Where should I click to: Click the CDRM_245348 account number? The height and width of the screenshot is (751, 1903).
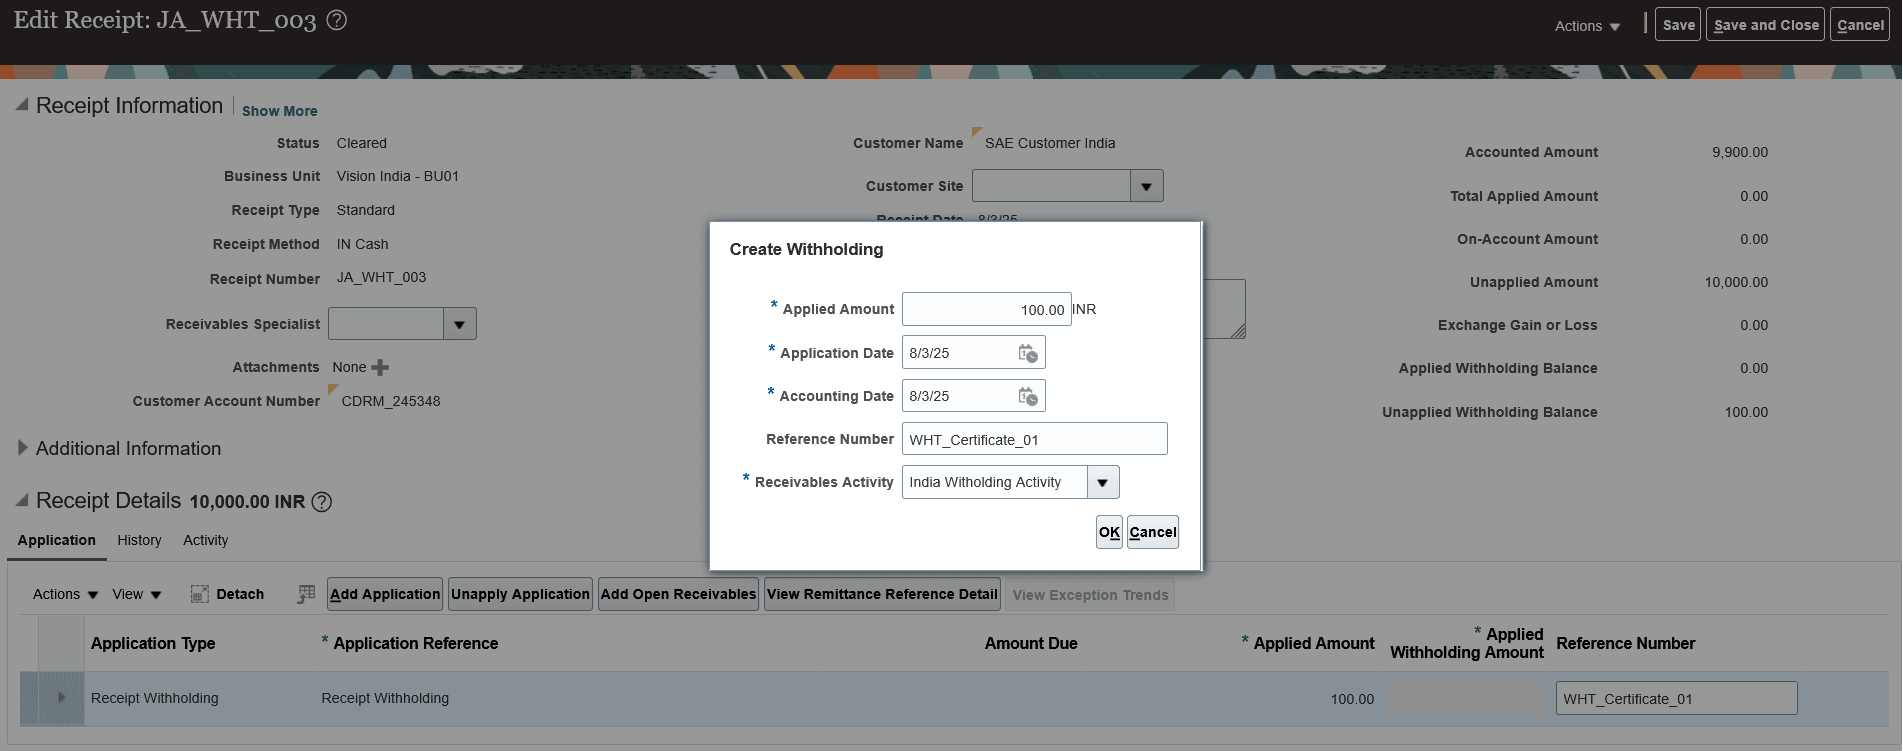390,401
